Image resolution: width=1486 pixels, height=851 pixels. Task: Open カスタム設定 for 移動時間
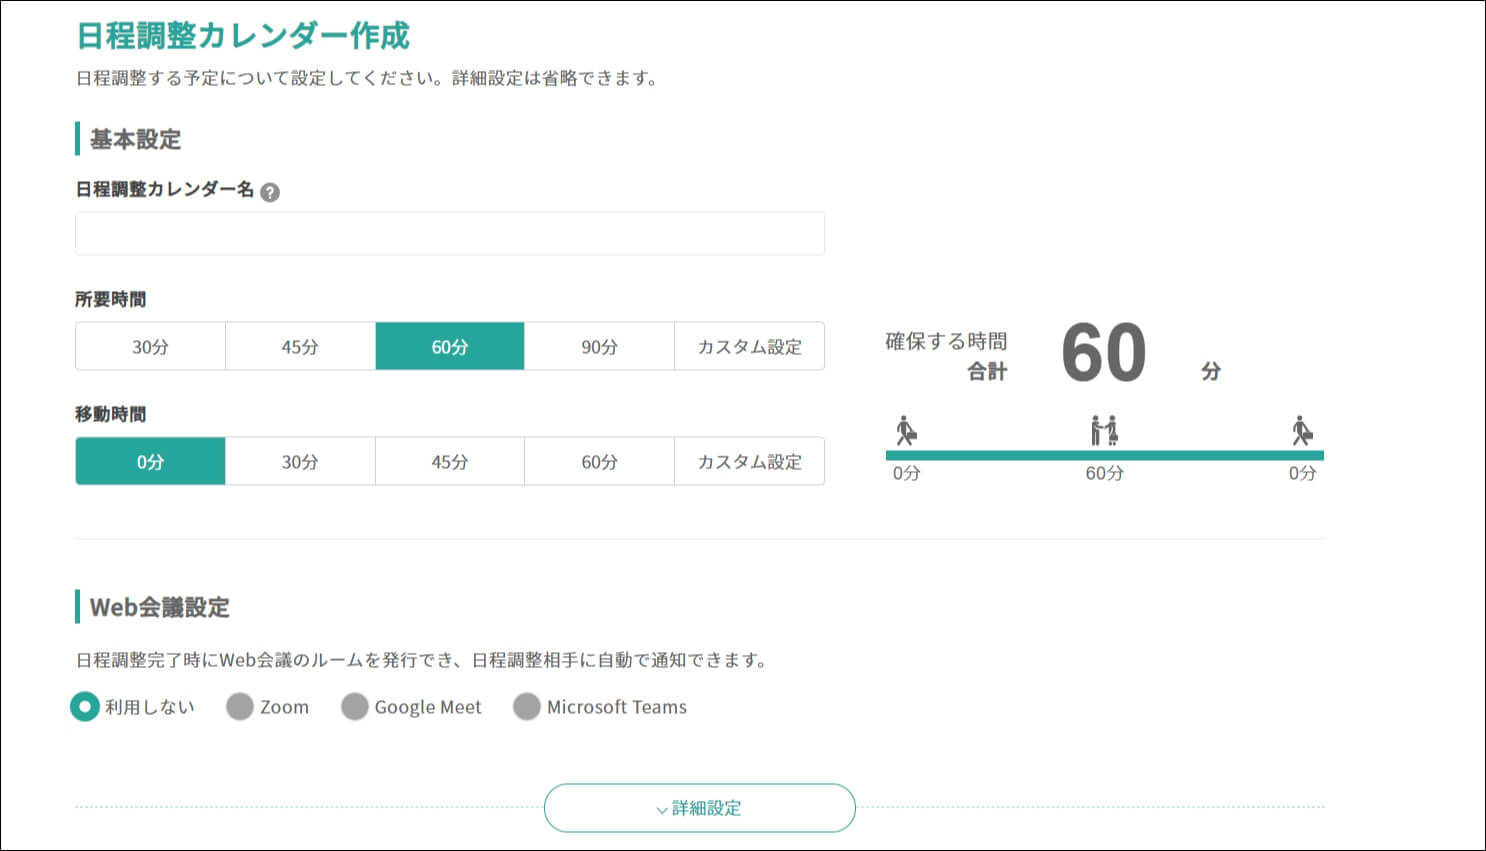[749, 461]
